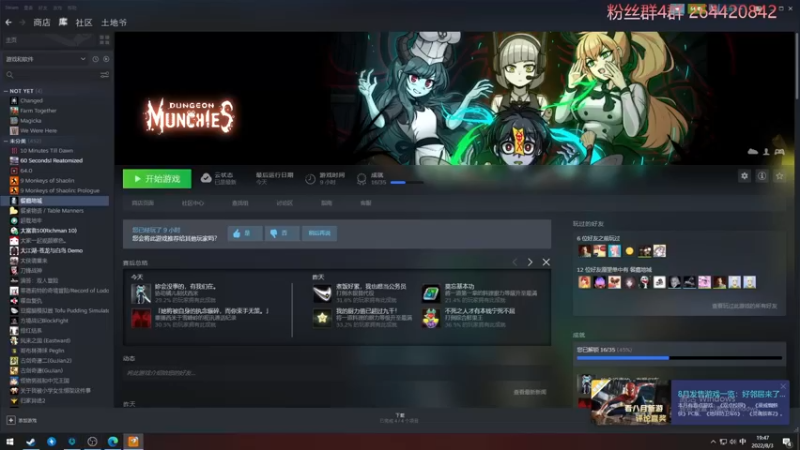This screenshot has width=800, height=450.
Task: Click the add game plus icon
Action: click(11, 420)
